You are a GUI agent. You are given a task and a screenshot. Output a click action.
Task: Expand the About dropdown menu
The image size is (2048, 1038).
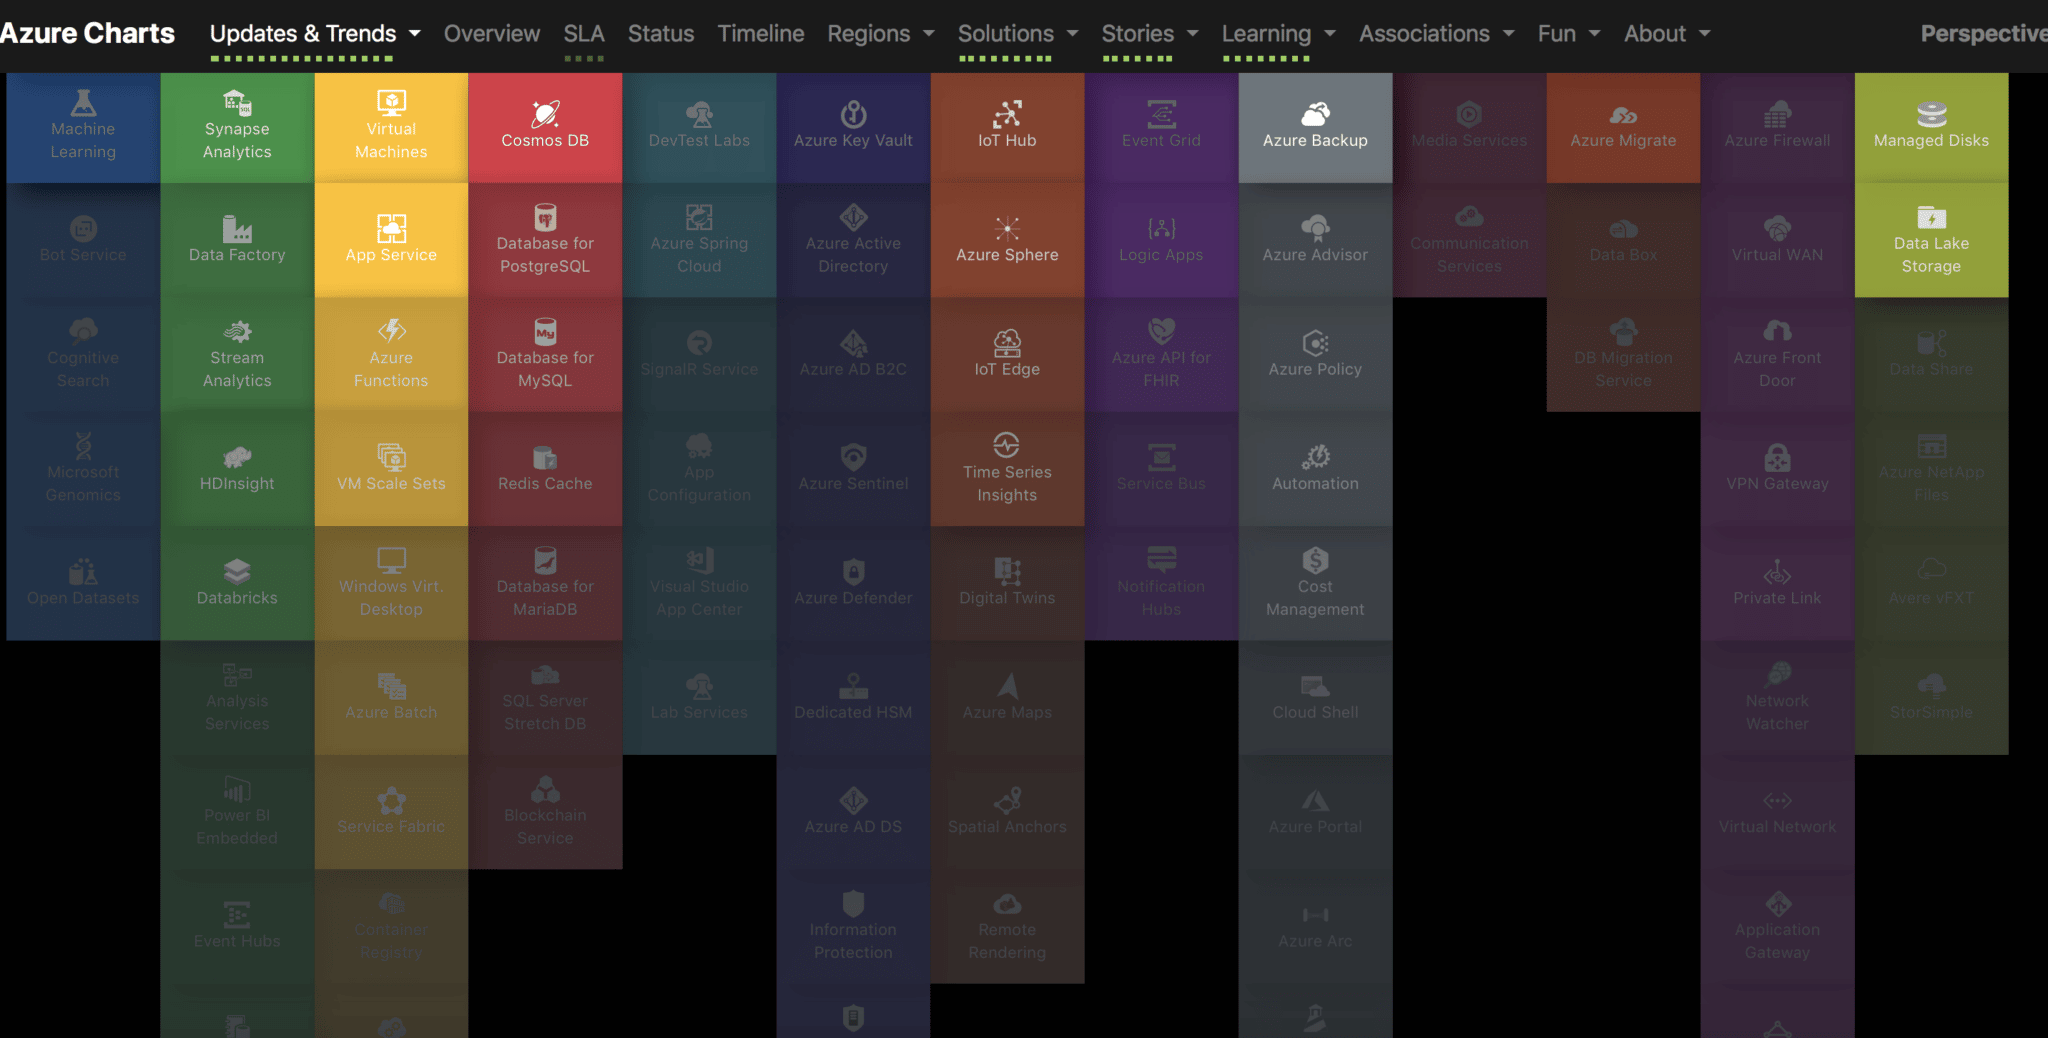click(1667, 34)
